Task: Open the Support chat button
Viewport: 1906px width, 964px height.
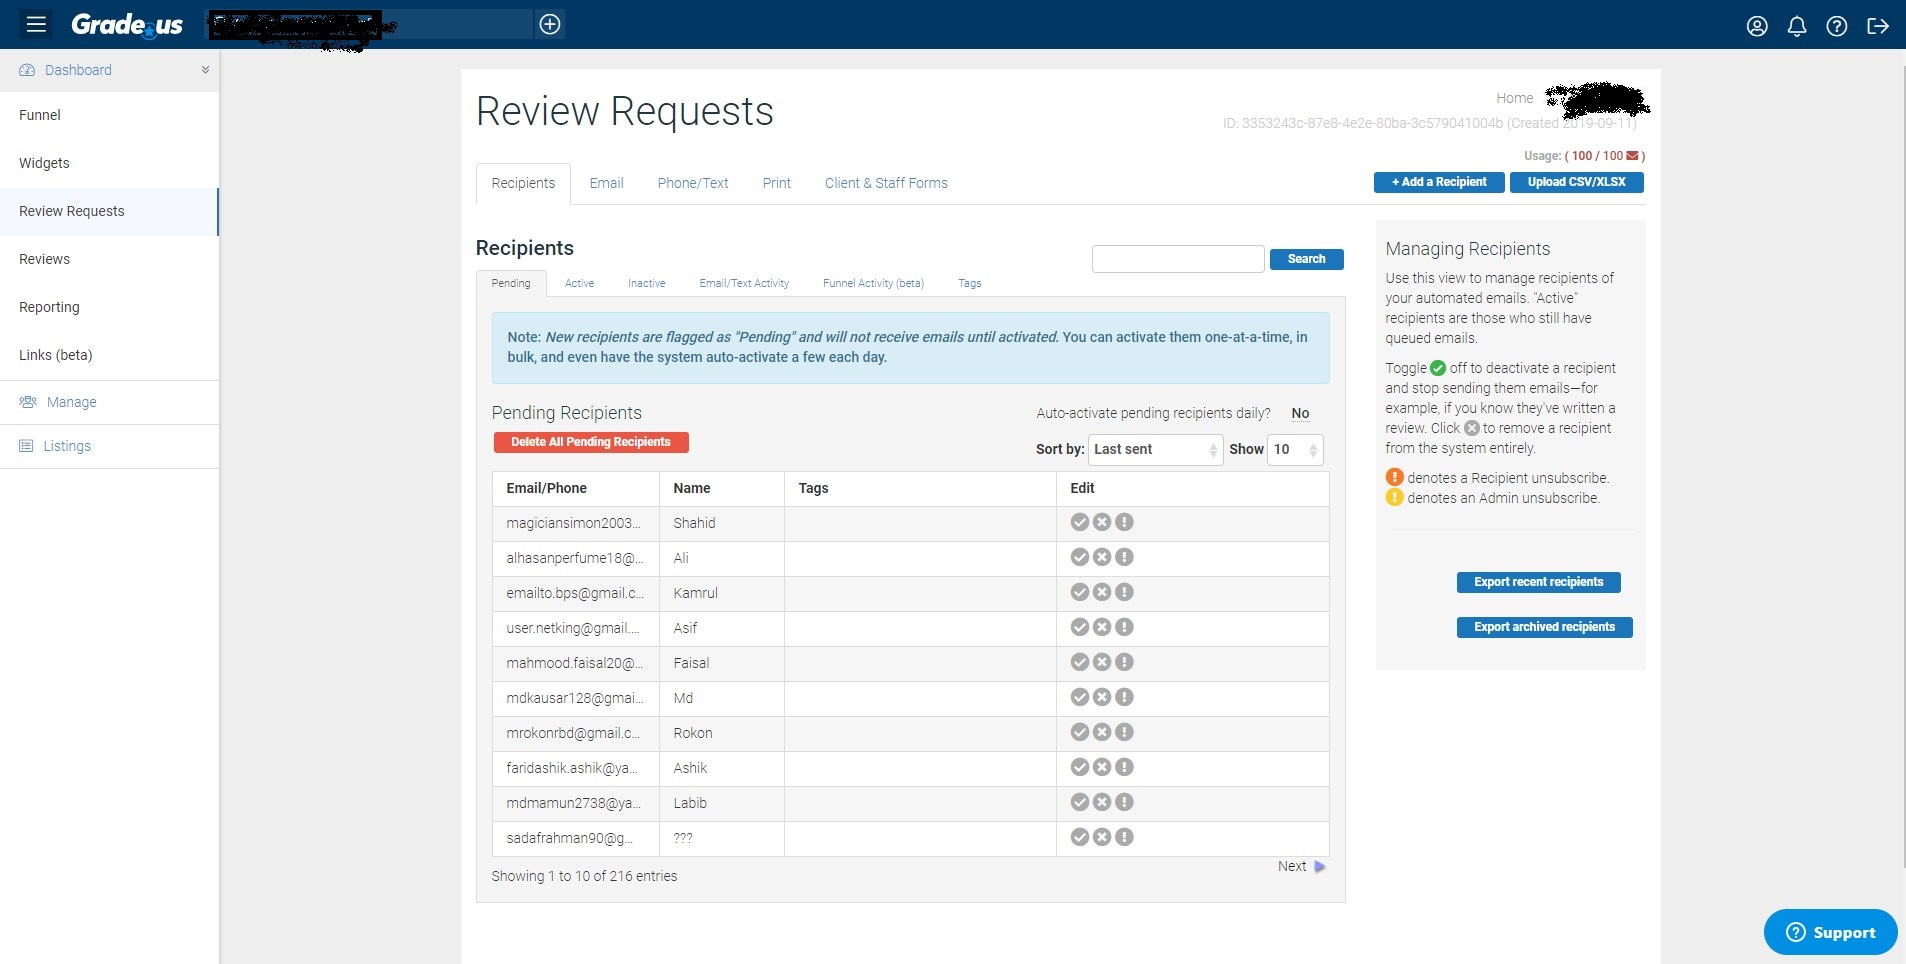Action: [x=1830, y=932]
